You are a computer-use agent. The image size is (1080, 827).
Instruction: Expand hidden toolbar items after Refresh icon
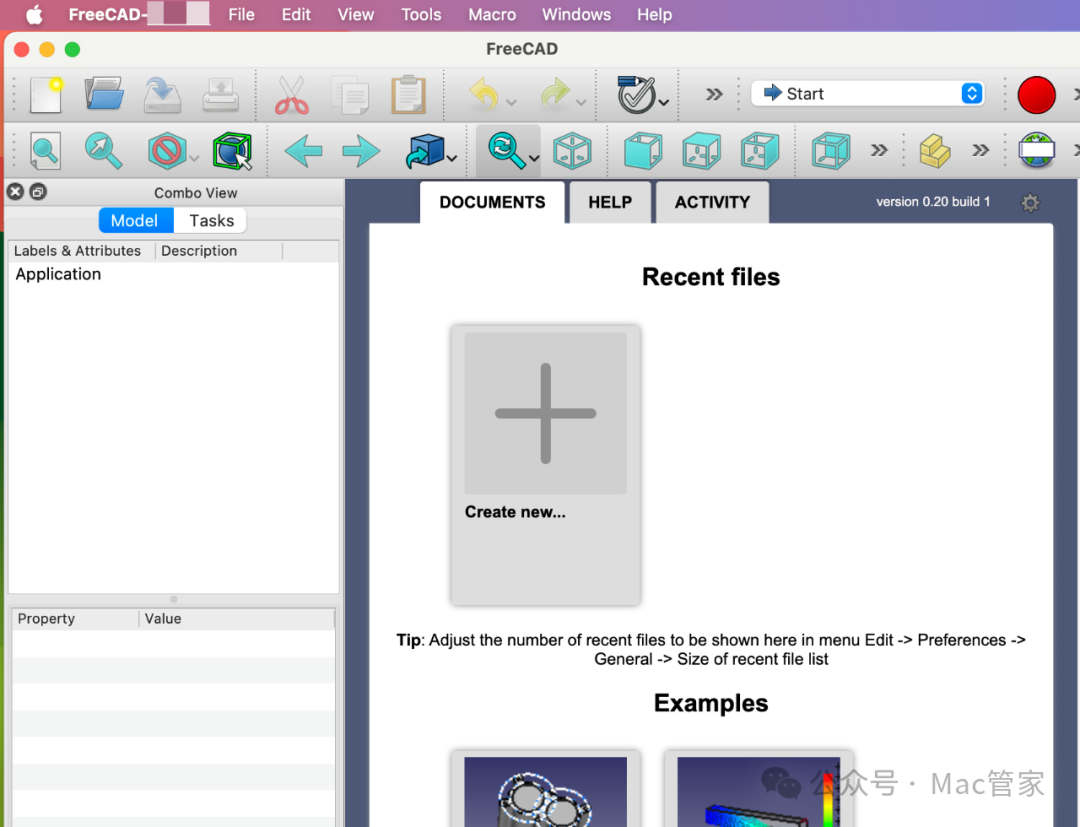(x=714, y=94)
